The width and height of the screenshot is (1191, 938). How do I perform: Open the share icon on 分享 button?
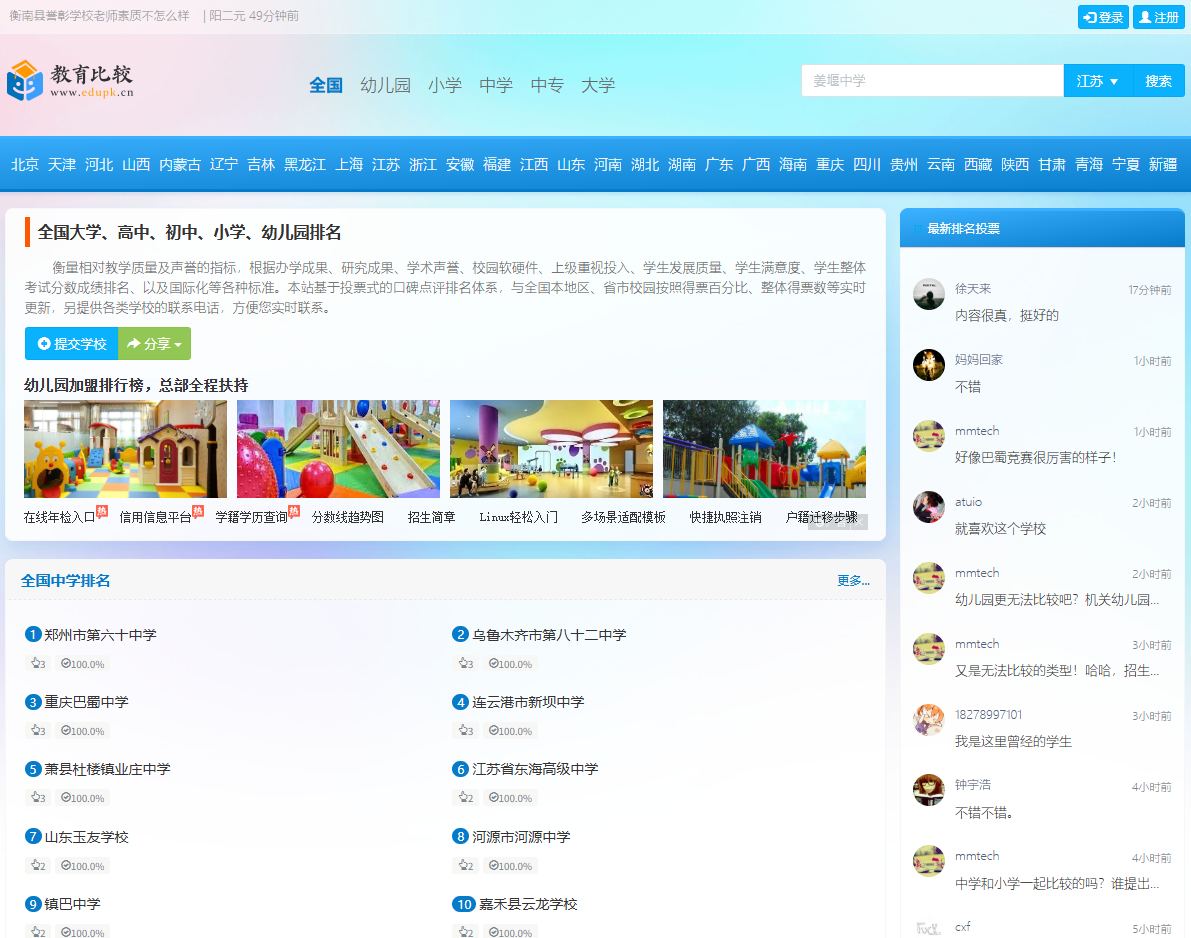tap(135, 343)
